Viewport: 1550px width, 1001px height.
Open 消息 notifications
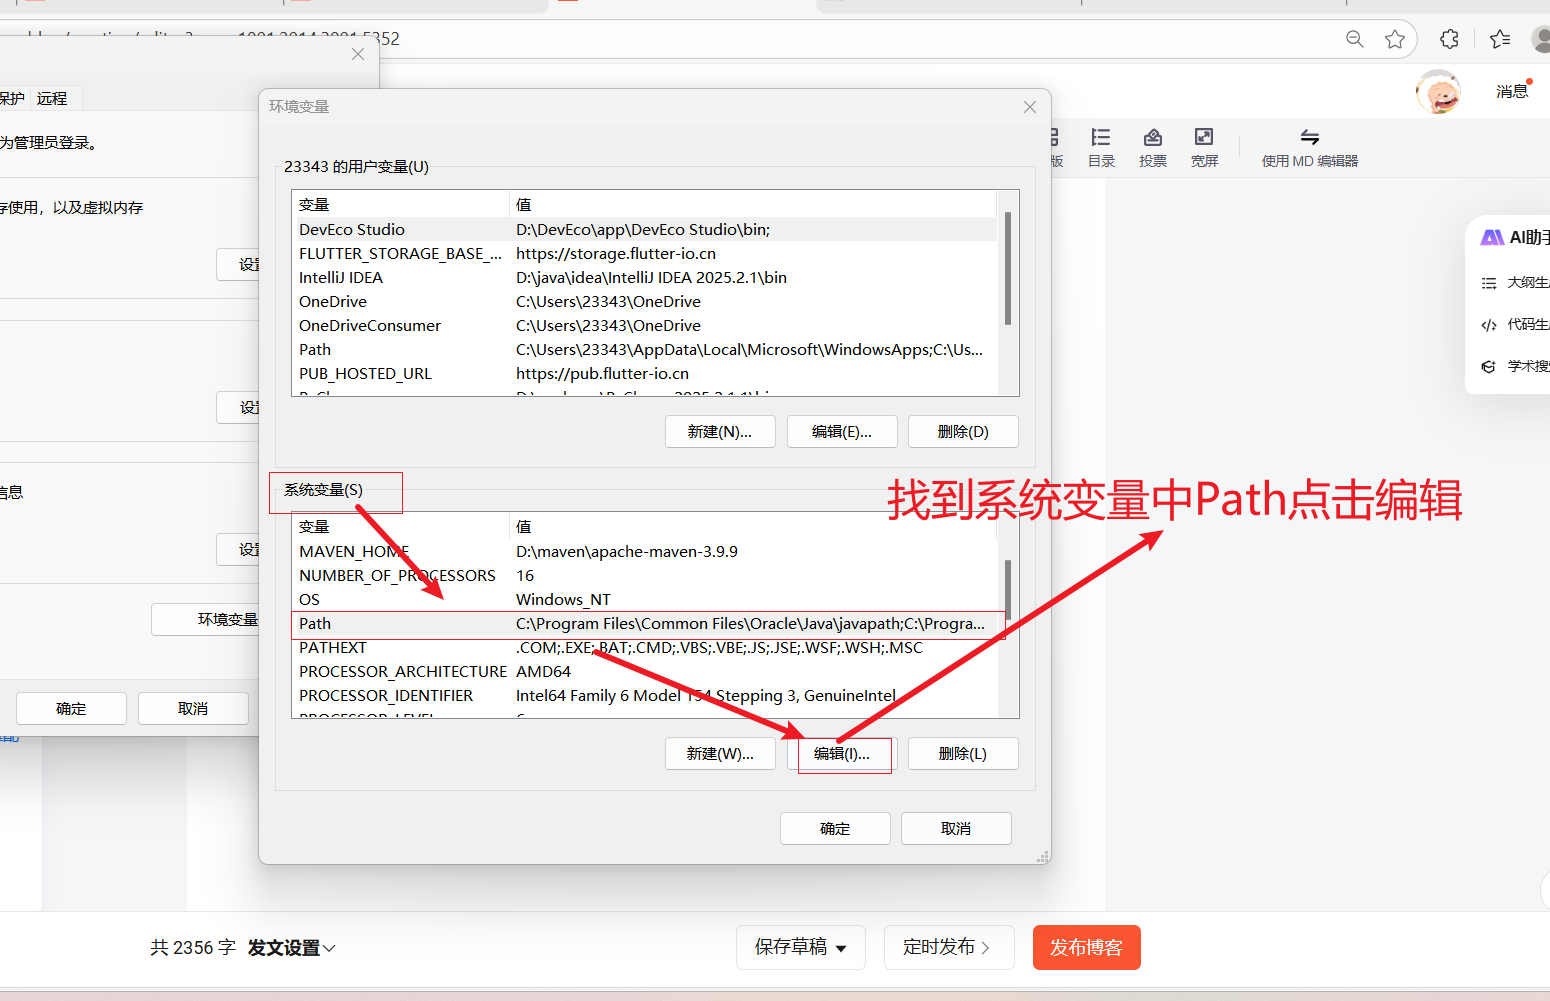(1512, 91)
